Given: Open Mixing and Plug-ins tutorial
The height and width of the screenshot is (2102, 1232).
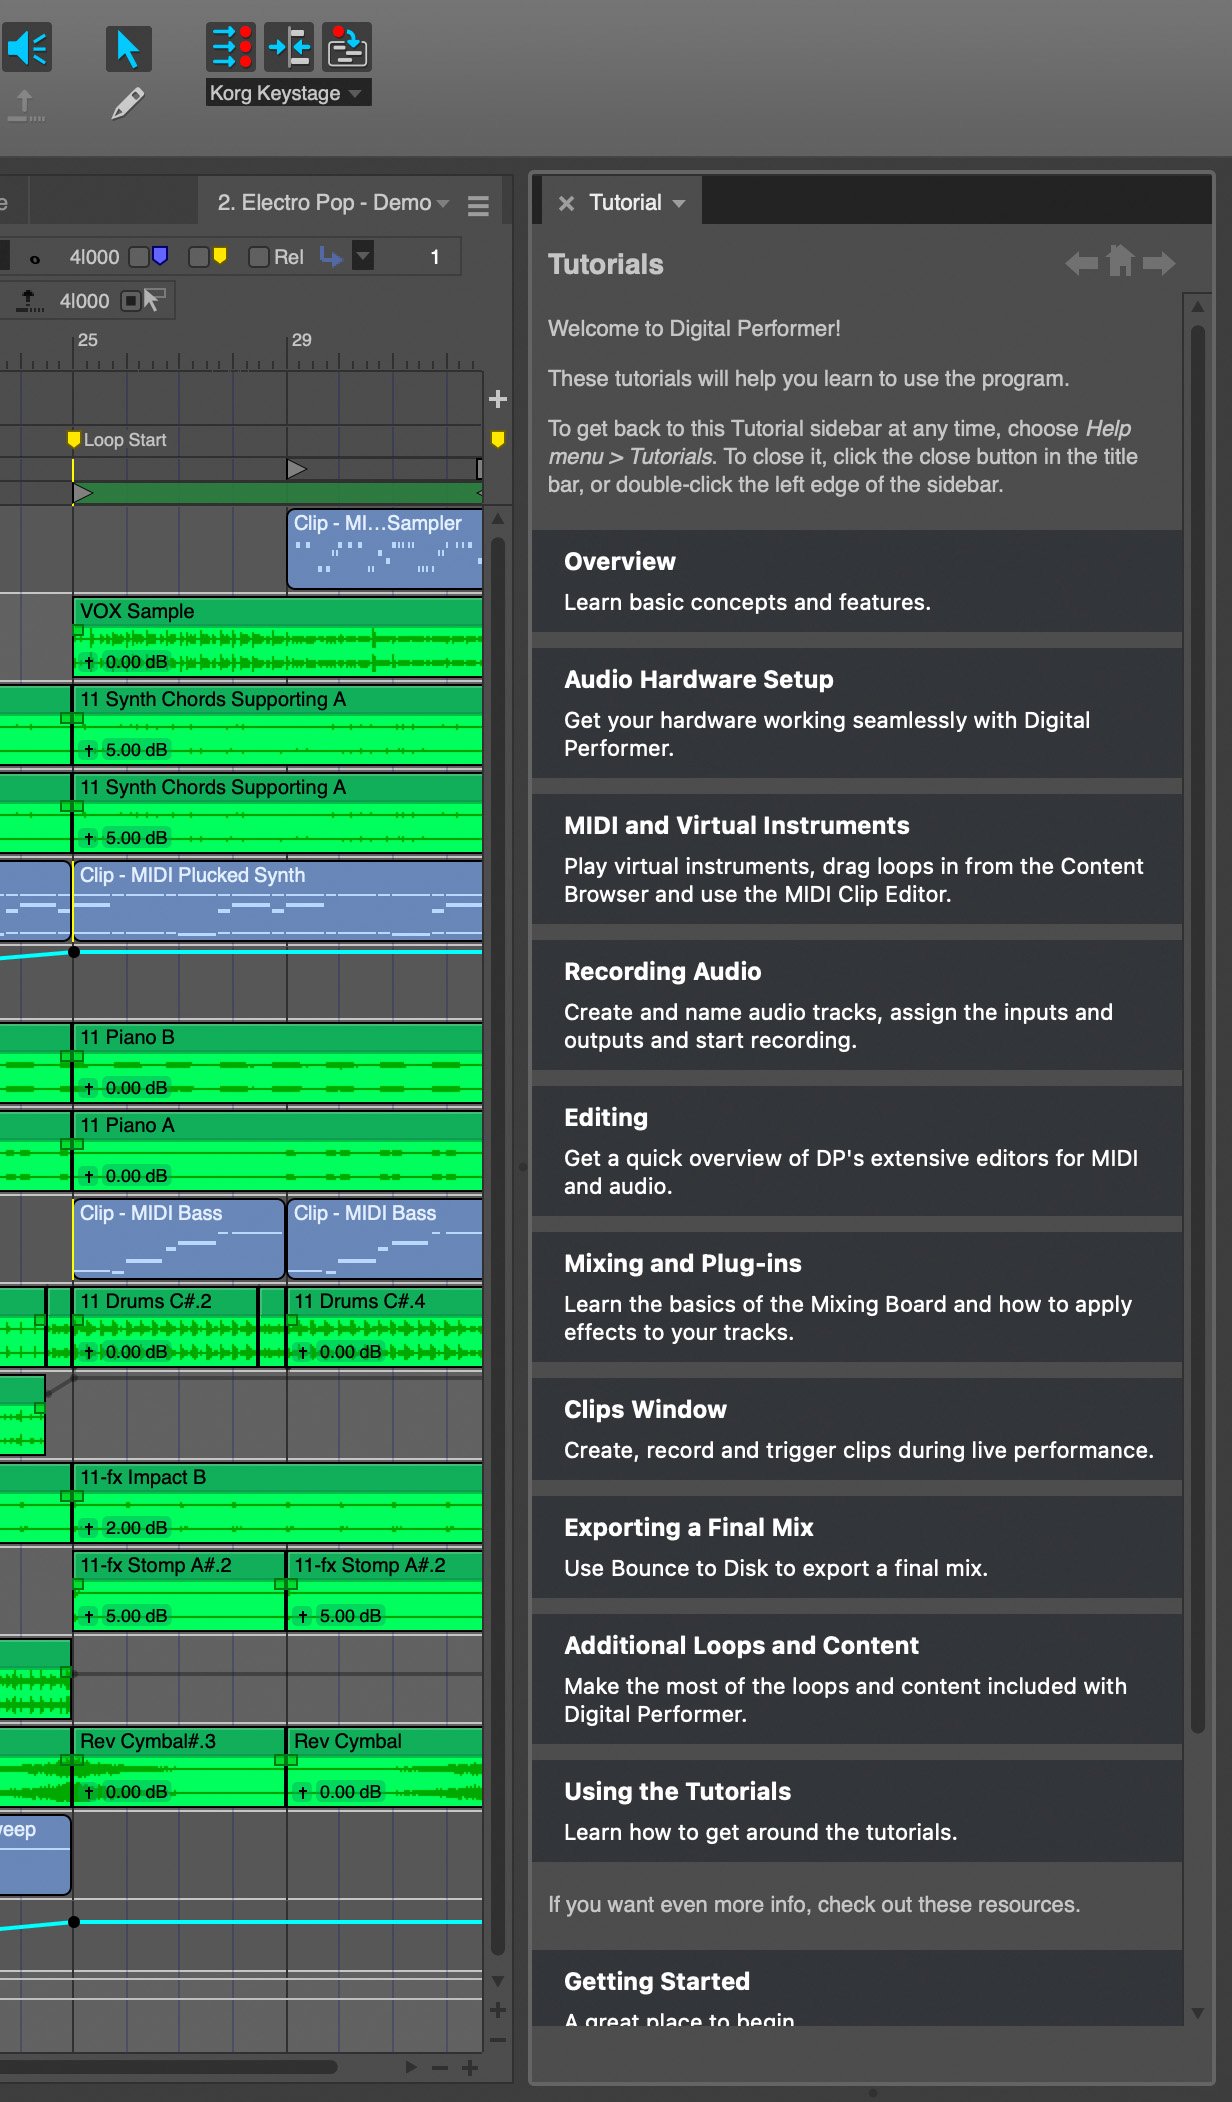Looking at the screenshot, I should [857, 1297].
